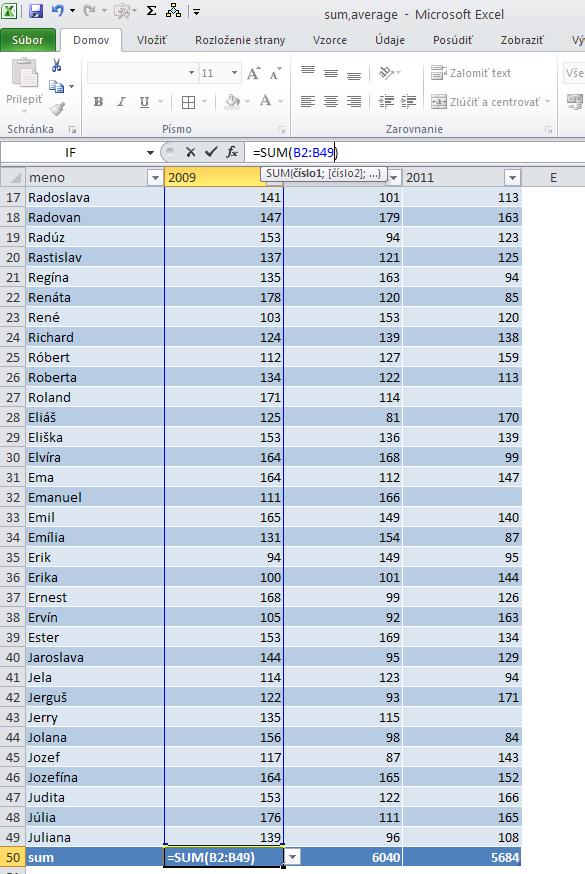The height and width of the screenshot is (874, 585).
Task: Switch to the Zobraziť tab
Action: click(x=522, y=40)
